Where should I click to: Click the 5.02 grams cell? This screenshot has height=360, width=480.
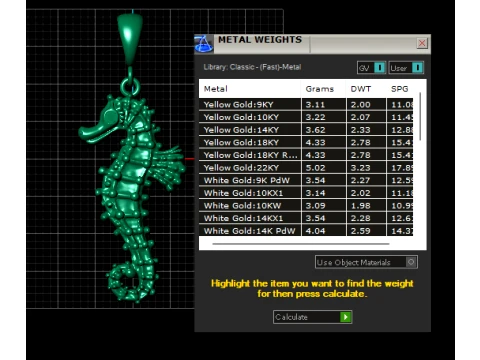coord(323,168)
